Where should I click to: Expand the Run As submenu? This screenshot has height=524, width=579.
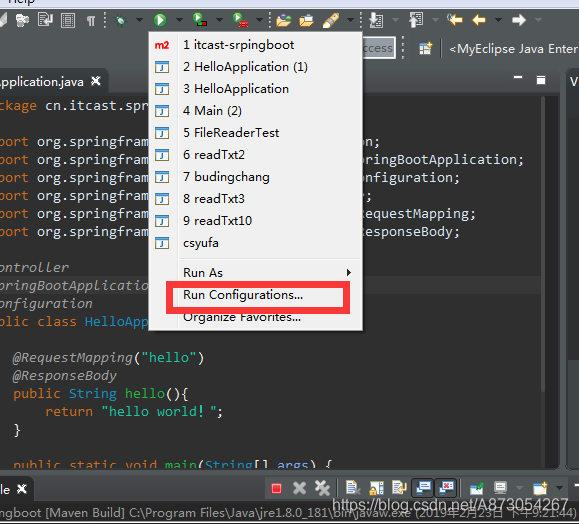point(255,273)
